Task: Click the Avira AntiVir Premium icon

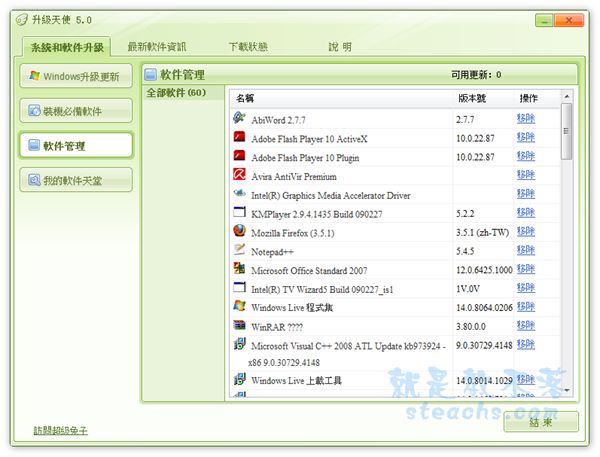Action: click(240, 174)
